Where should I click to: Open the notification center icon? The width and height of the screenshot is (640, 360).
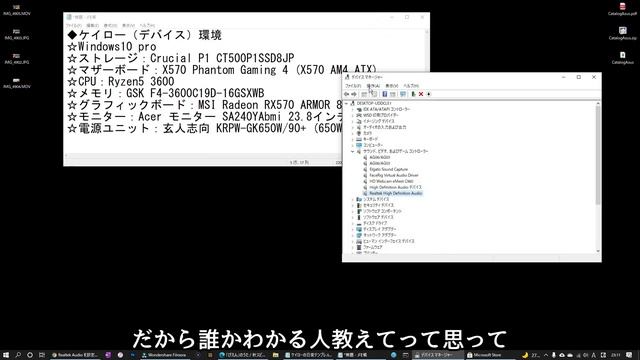pyautogui.click(x=630, y=355)
